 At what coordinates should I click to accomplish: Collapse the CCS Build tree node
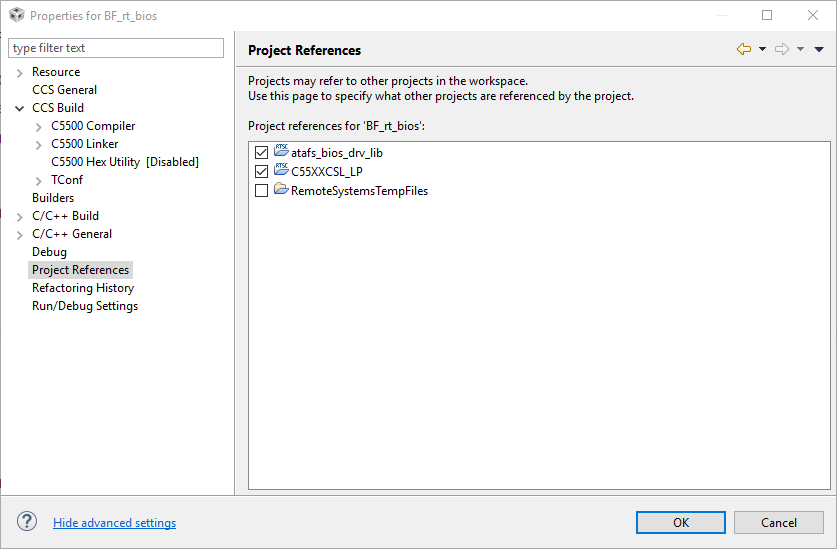[x=20, y=108]
